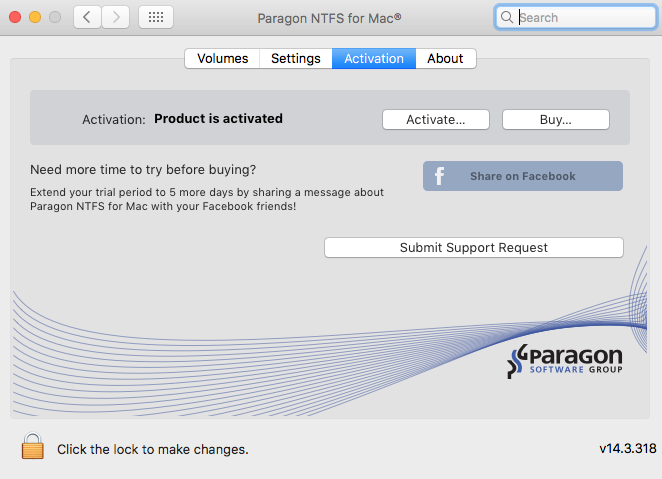Click the magnifying glass search icon
This screenshot has width=662, height=479.
pyautogui.click(x=507, y=17)
